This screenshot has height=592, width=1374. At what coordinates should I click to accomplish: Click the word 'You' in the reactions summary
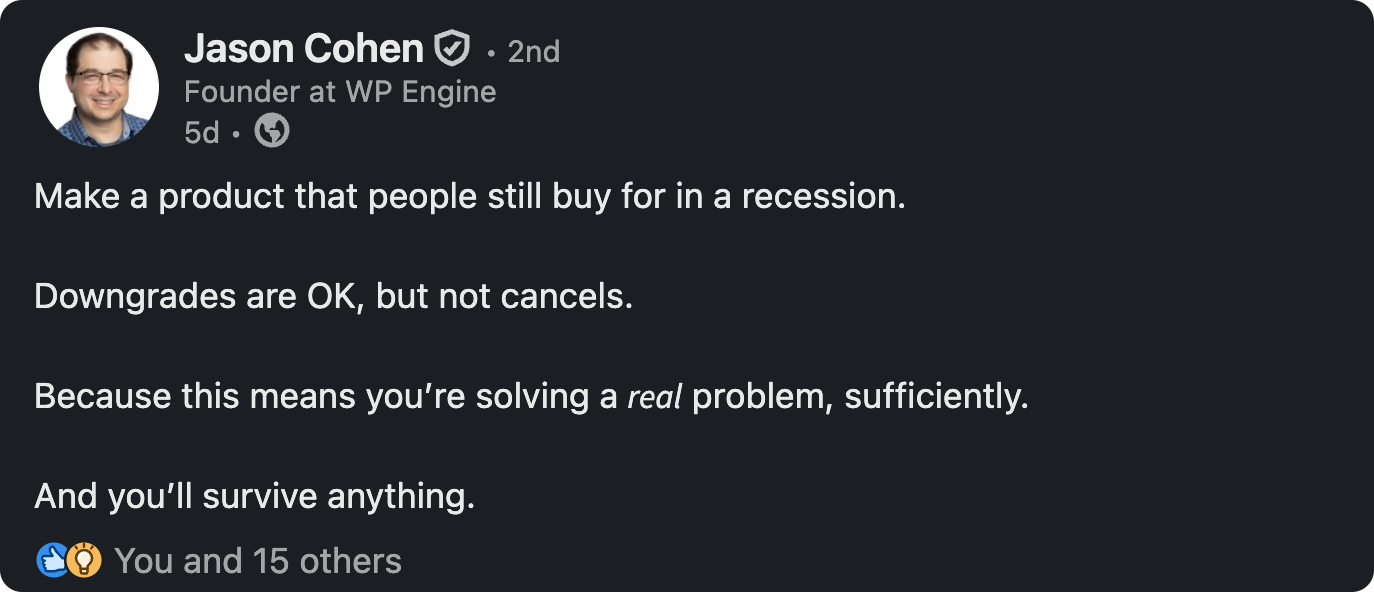tap(142, 560)
